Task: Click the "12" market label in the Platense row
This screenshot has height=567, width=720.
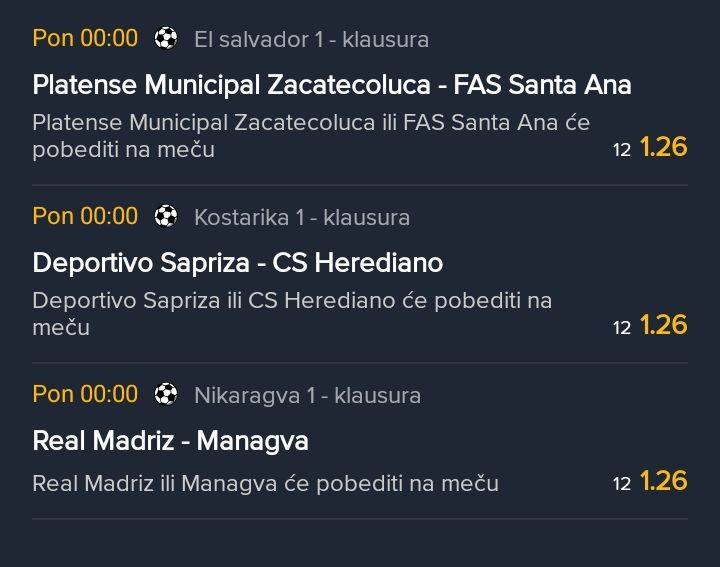Action: 622,150
